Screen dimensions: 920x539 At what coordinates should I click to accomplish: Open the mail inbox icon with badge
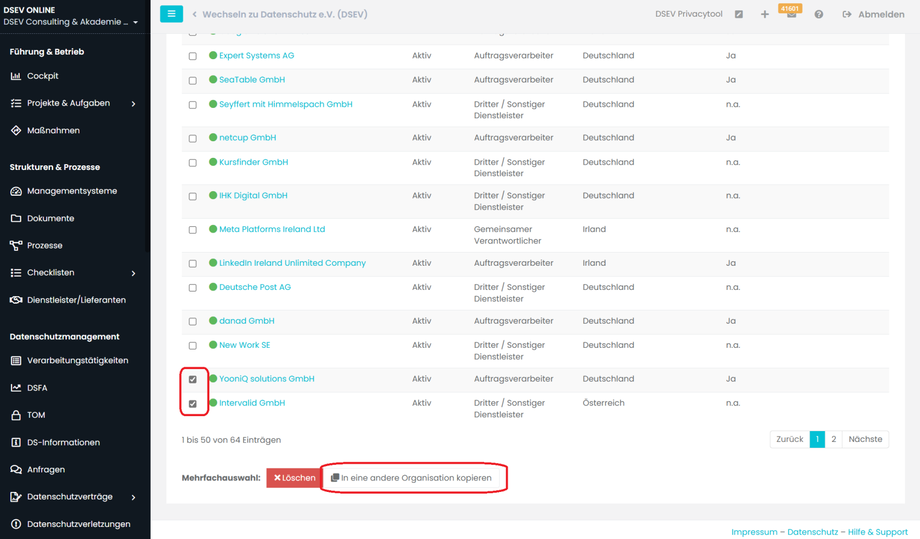point(791,15)
